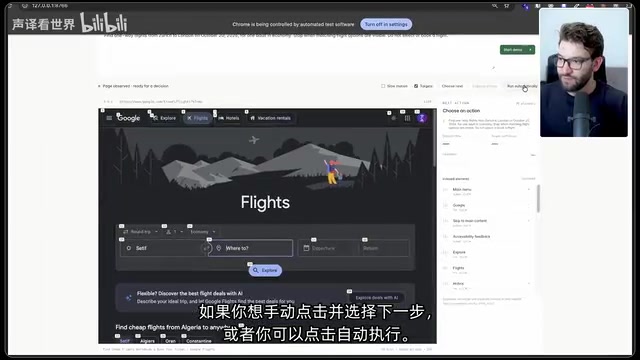Select the Algiers city chip
The height and width of the screenshot is (360, 640).
click(x=147, y=340)
